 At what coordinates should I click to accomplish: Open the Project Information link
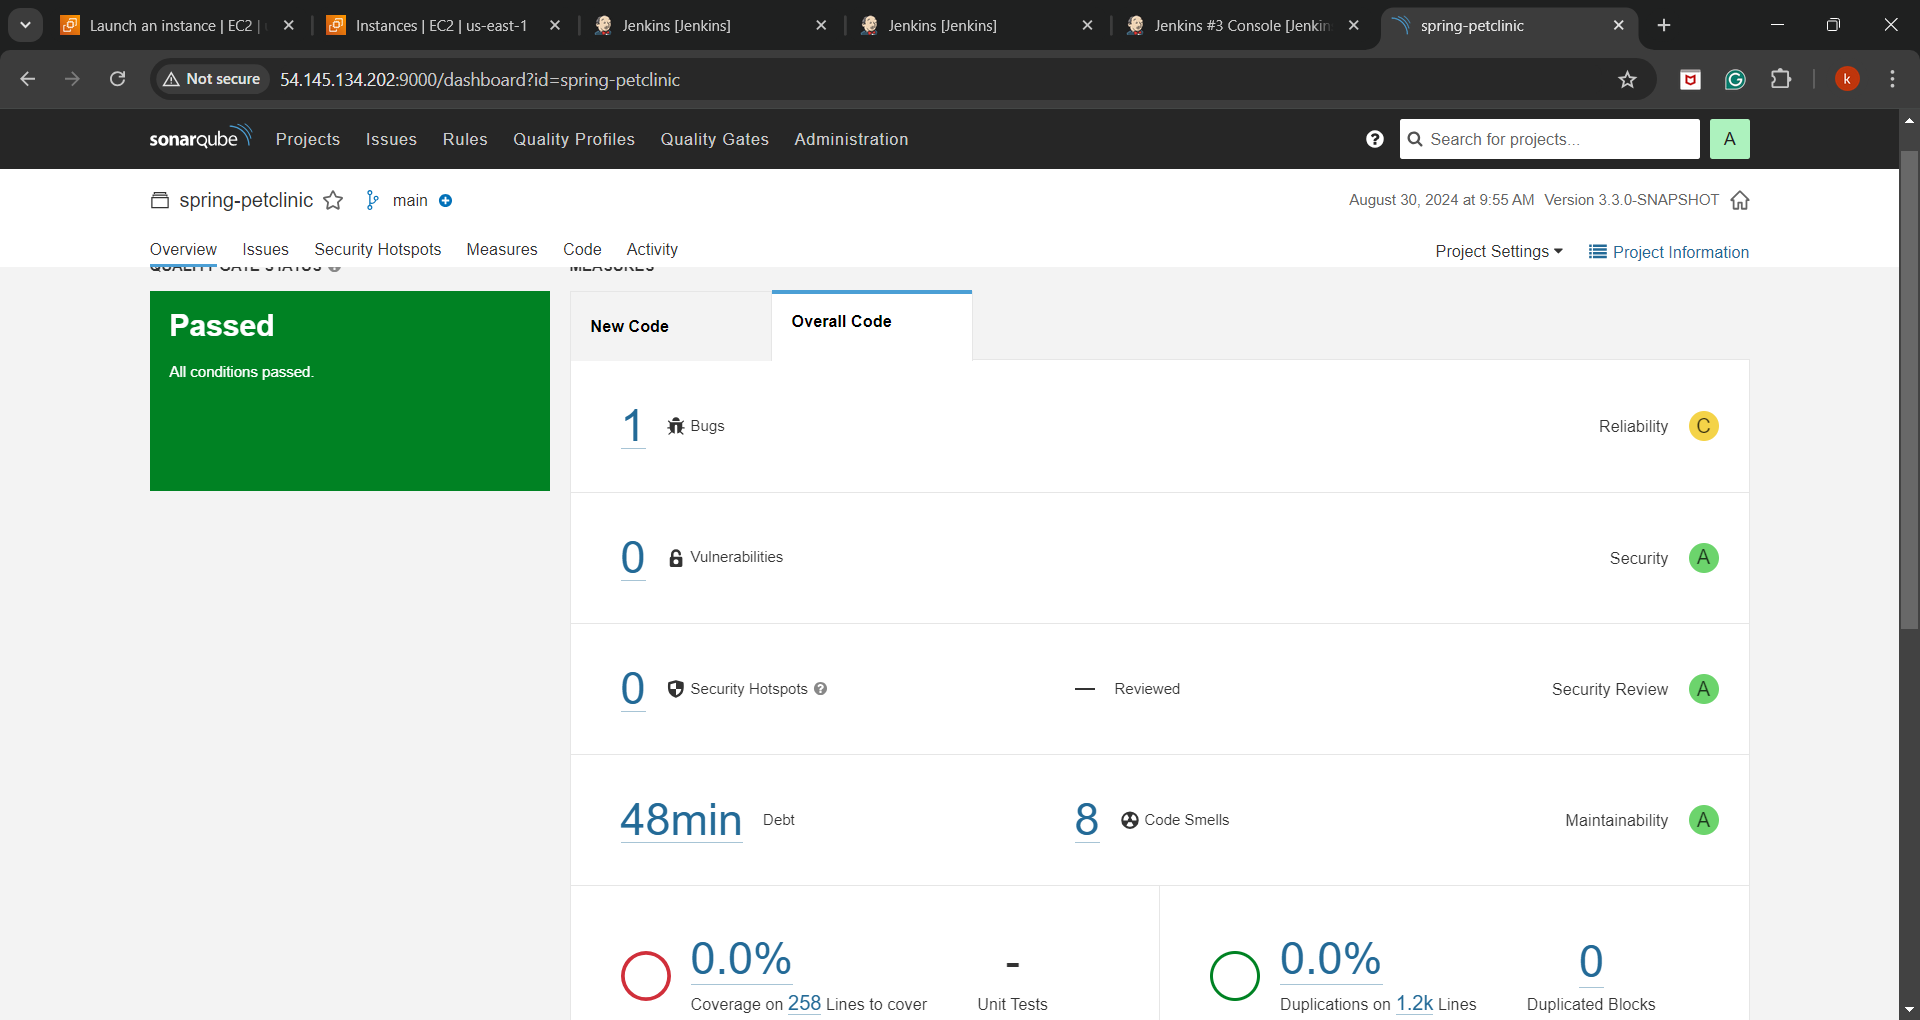coord(1669,252)
